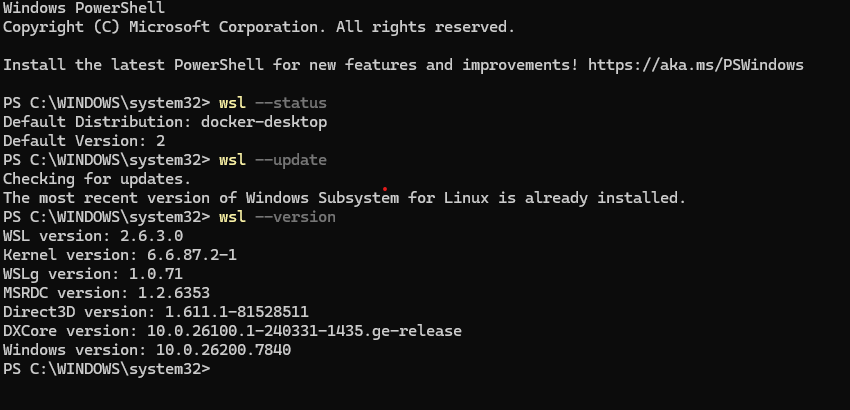
Task: Click the Microsoft Corporation copyright line
Action: (259, 27)
